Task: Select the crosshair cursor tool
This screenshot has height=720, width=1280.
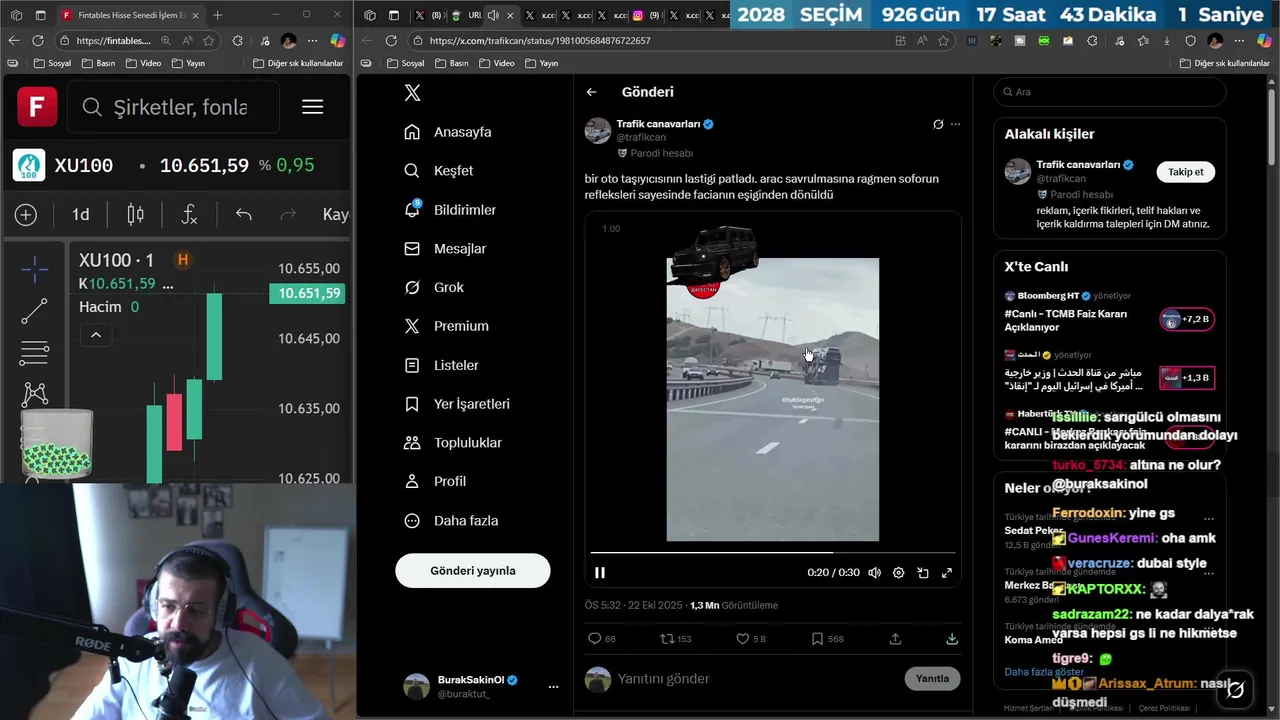Action: click(35, 268)
